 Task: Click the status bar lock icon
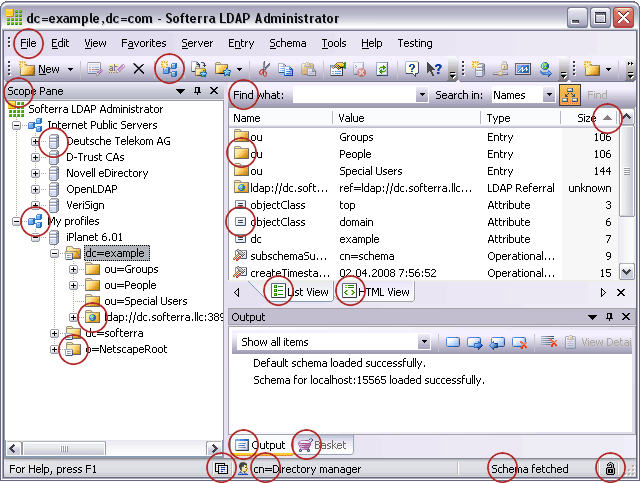click(x=610, y=468)
